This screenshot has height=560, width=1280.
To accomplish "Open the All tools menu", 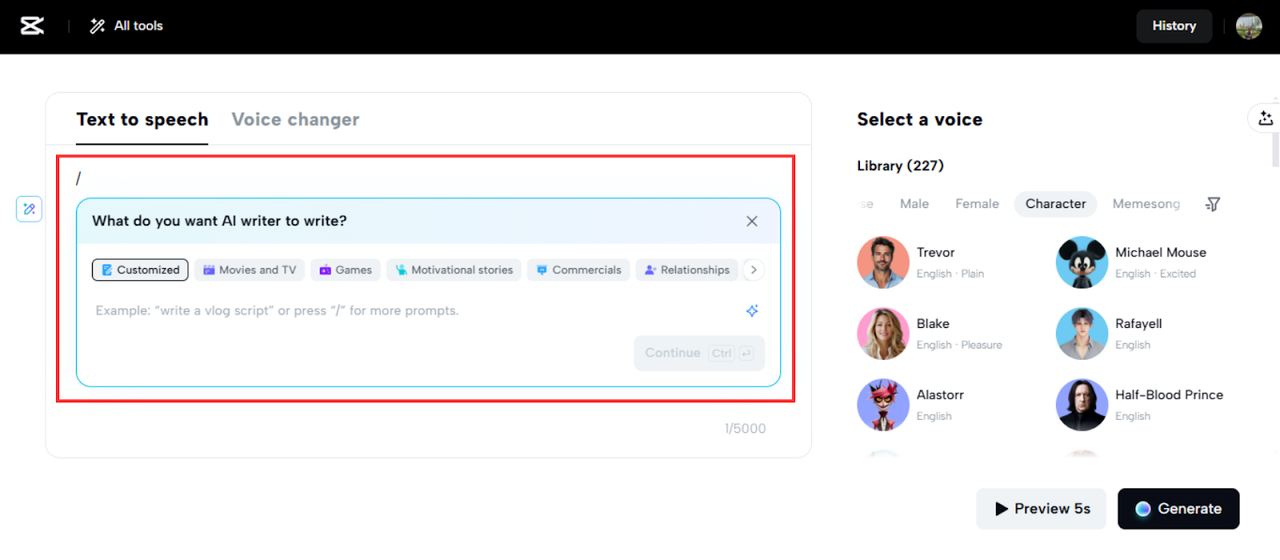I will 126,26.
